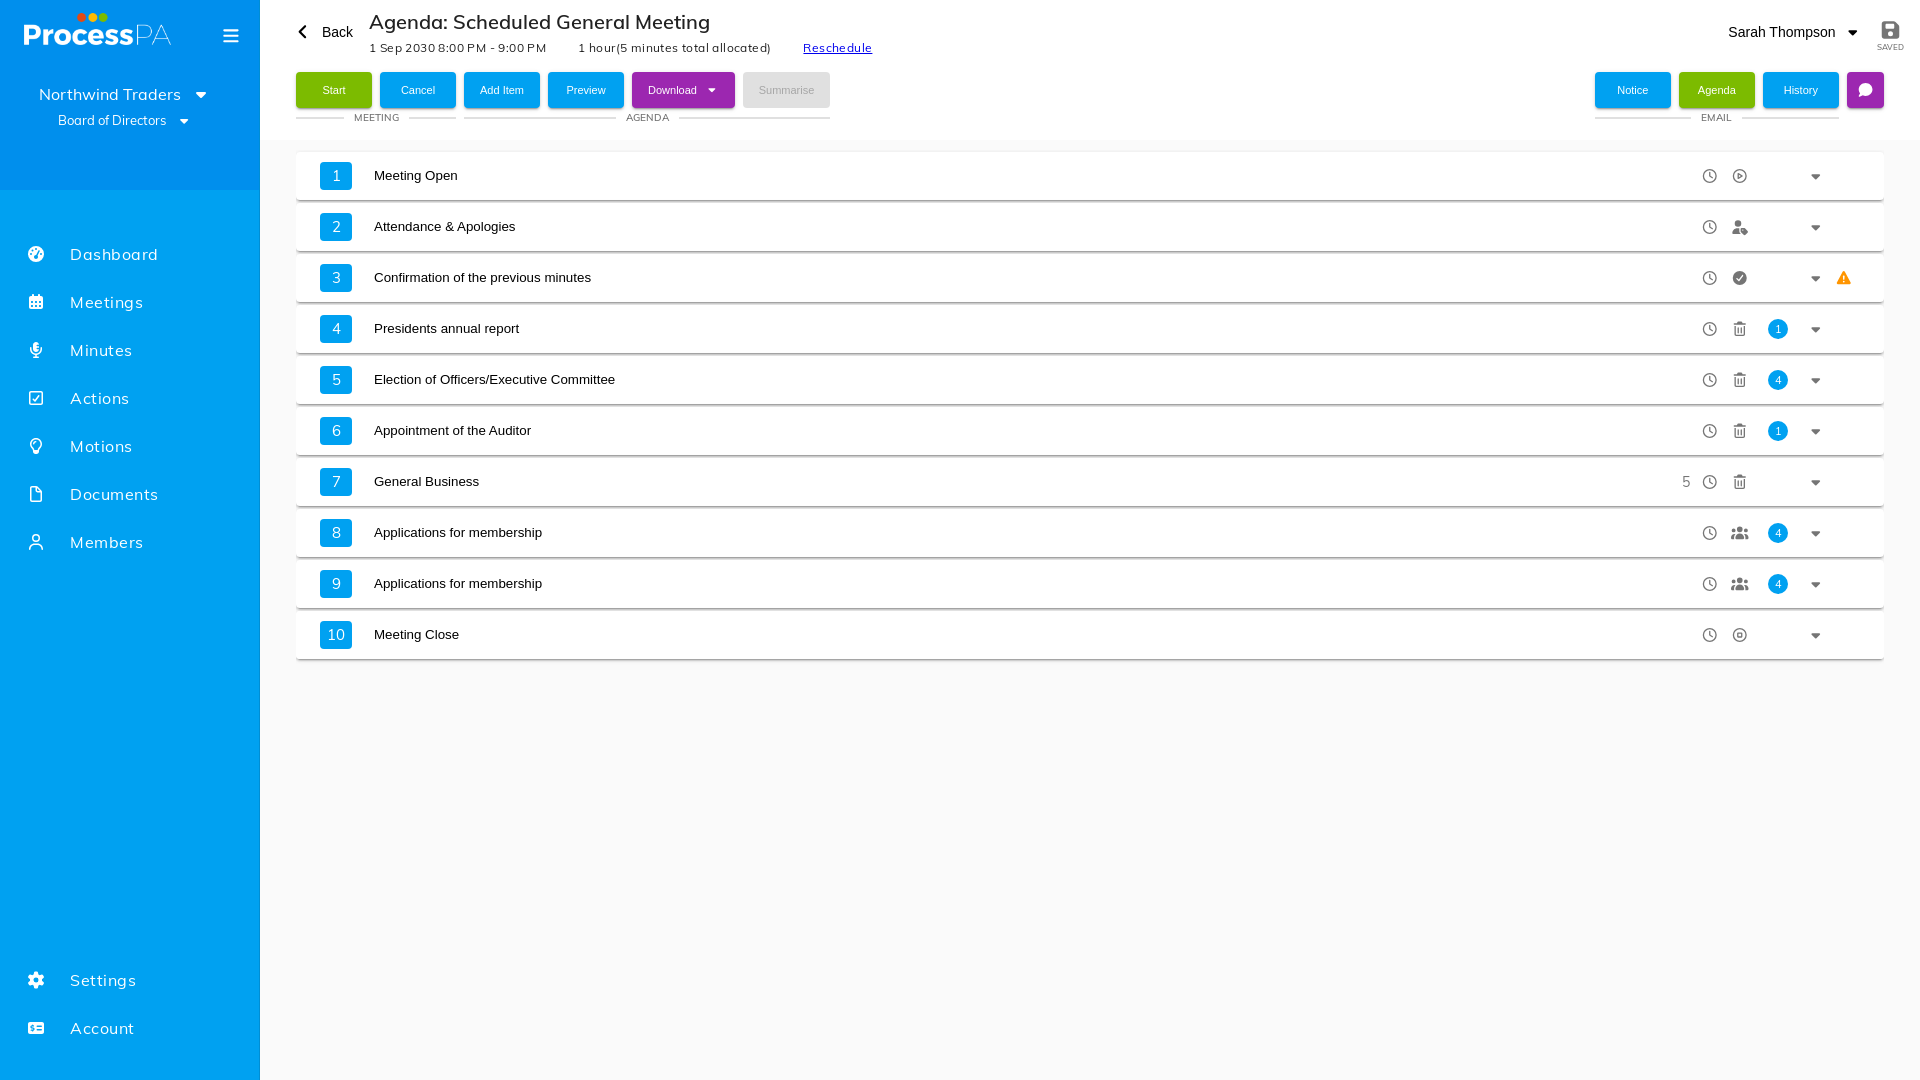
Task: Click badge 4 on Election of Officers row
Action: tap(1778, 380)
